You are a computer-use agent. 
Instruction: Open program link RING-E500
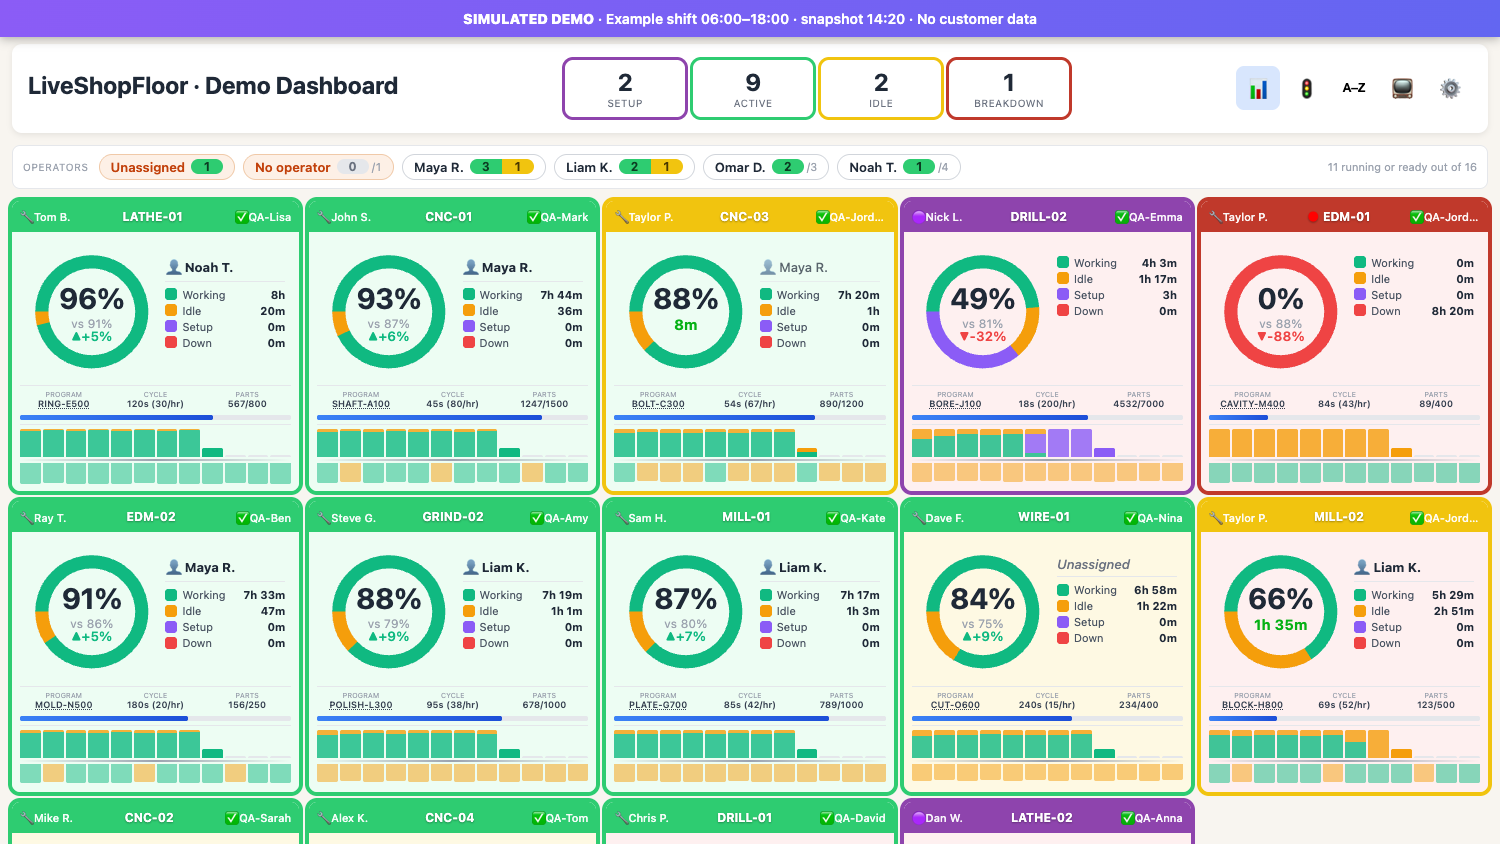pos(64,404)
